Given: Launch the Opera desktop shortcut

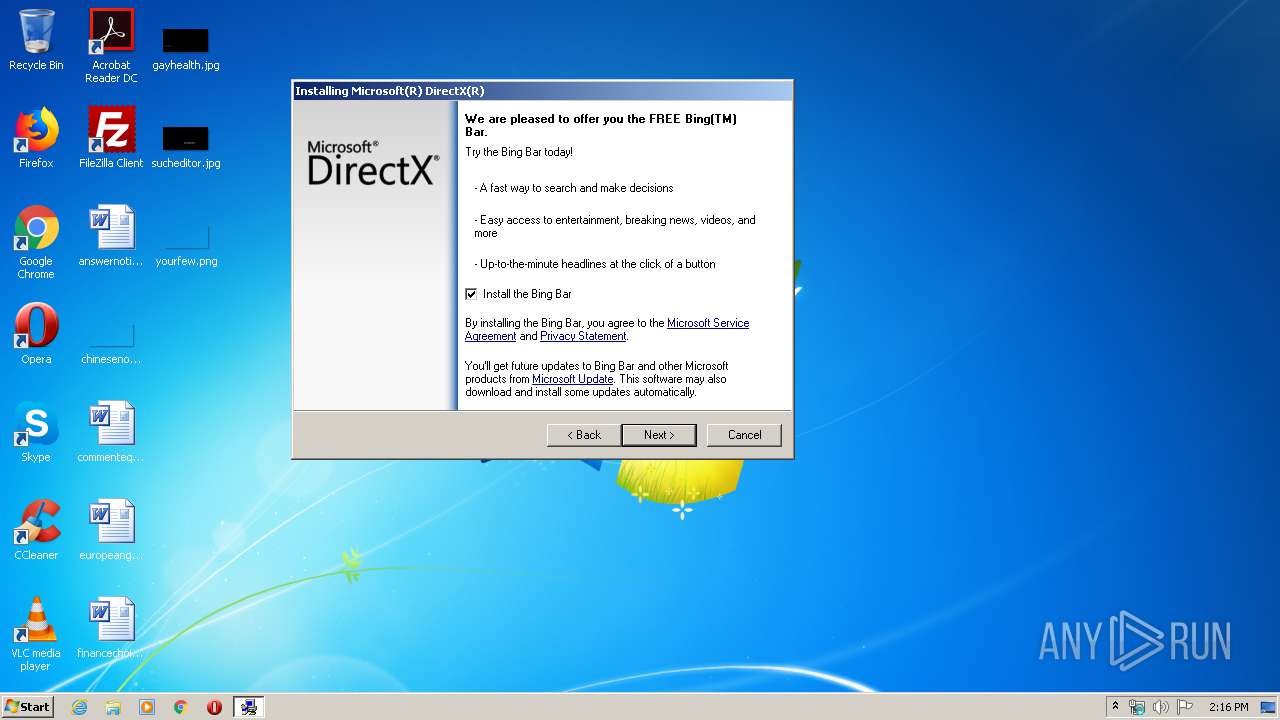Looking at the screenshot, I should click(36, 334).
